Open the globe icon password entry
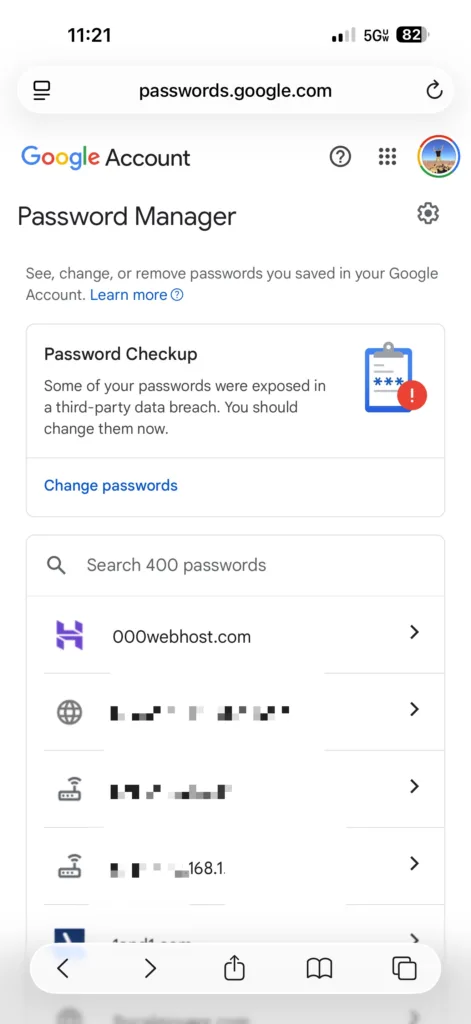This screenshot has height=1024, width=471. pyautogui.click(x=235, y=711)
